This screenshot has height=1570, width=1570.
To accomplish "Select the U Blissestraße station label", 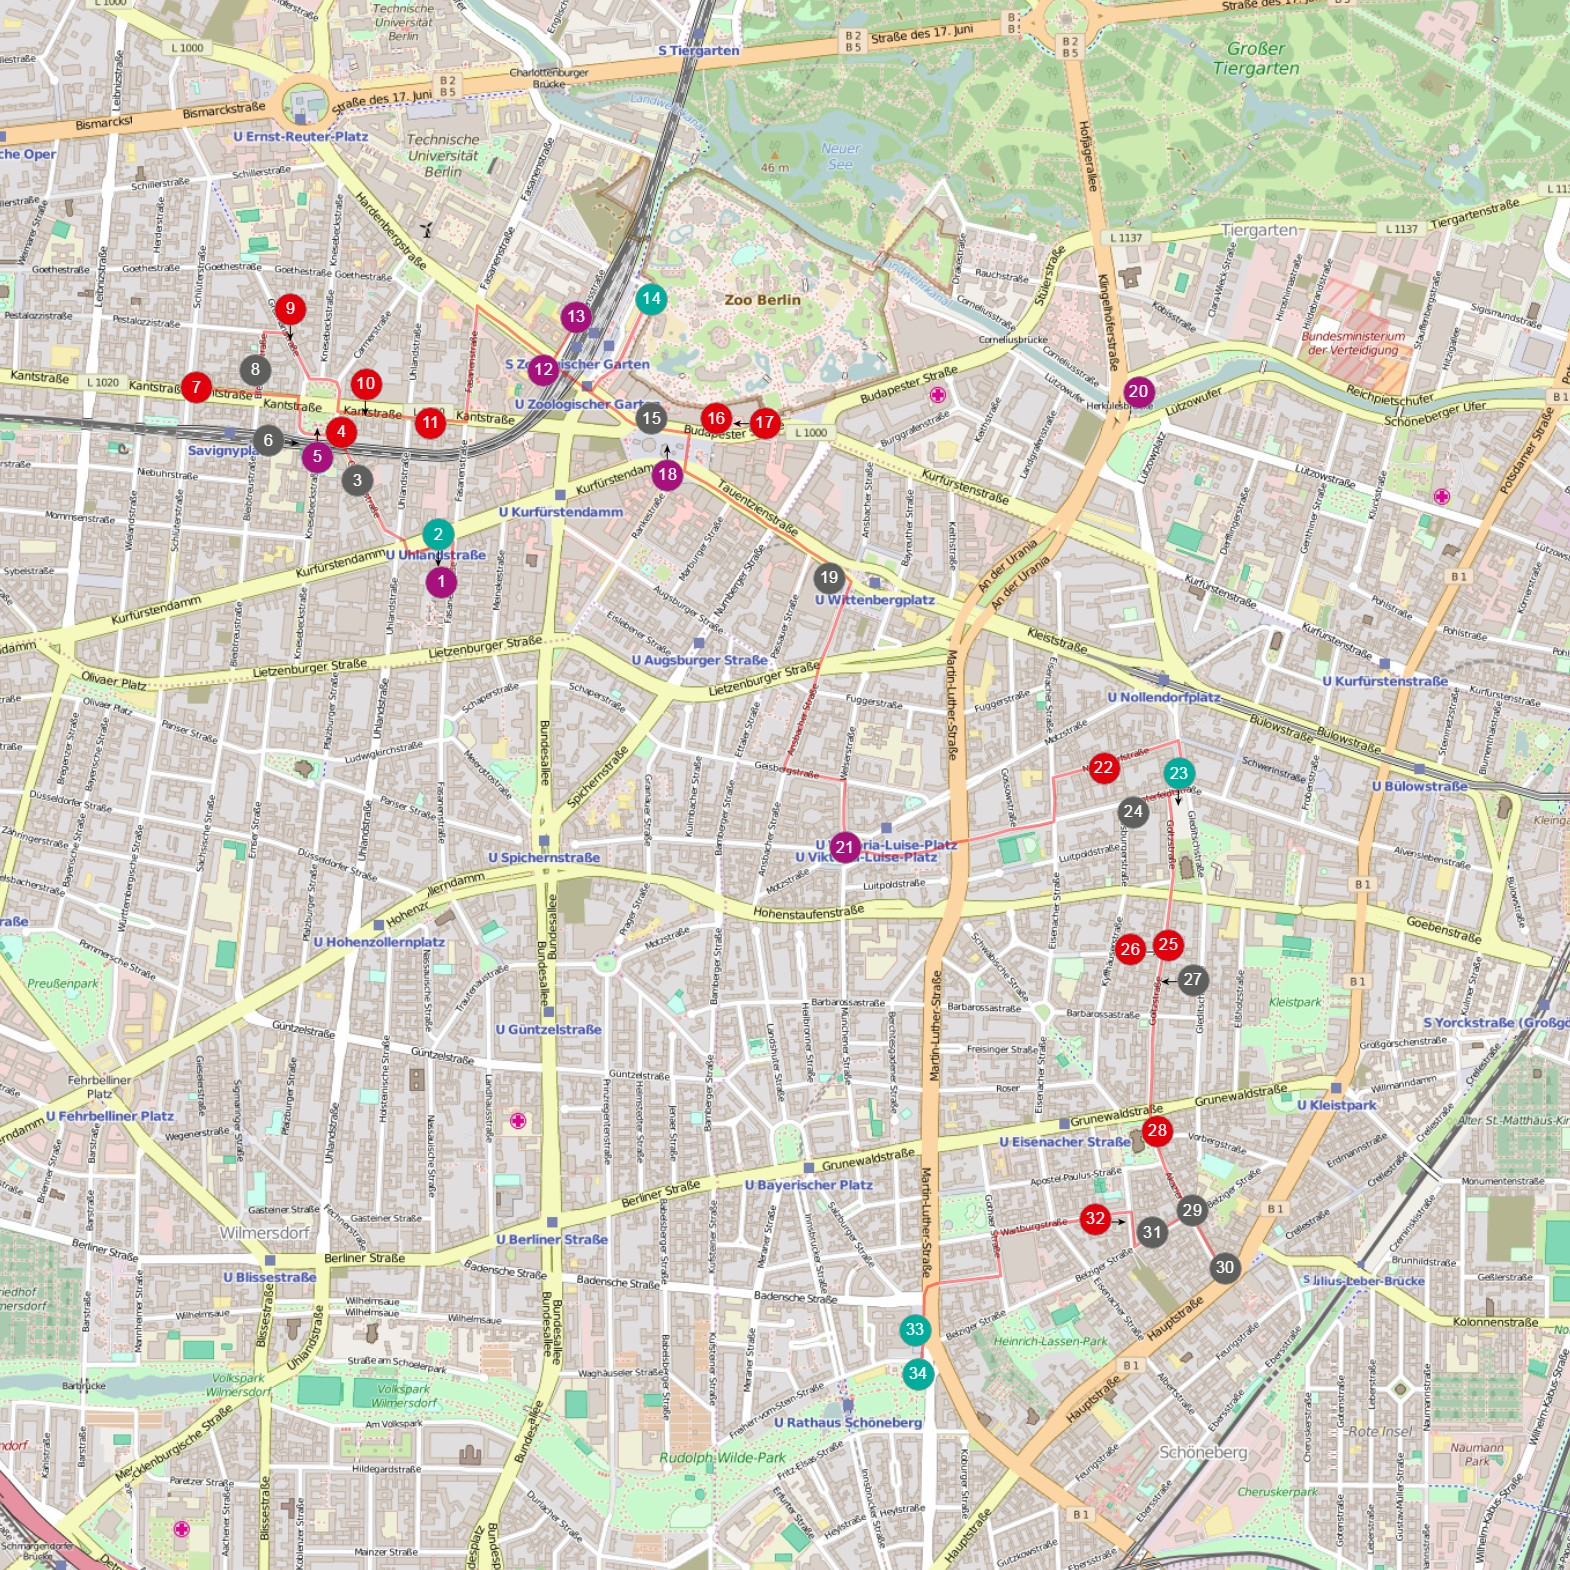I will pyautogui.click(x=270, y=1278).
